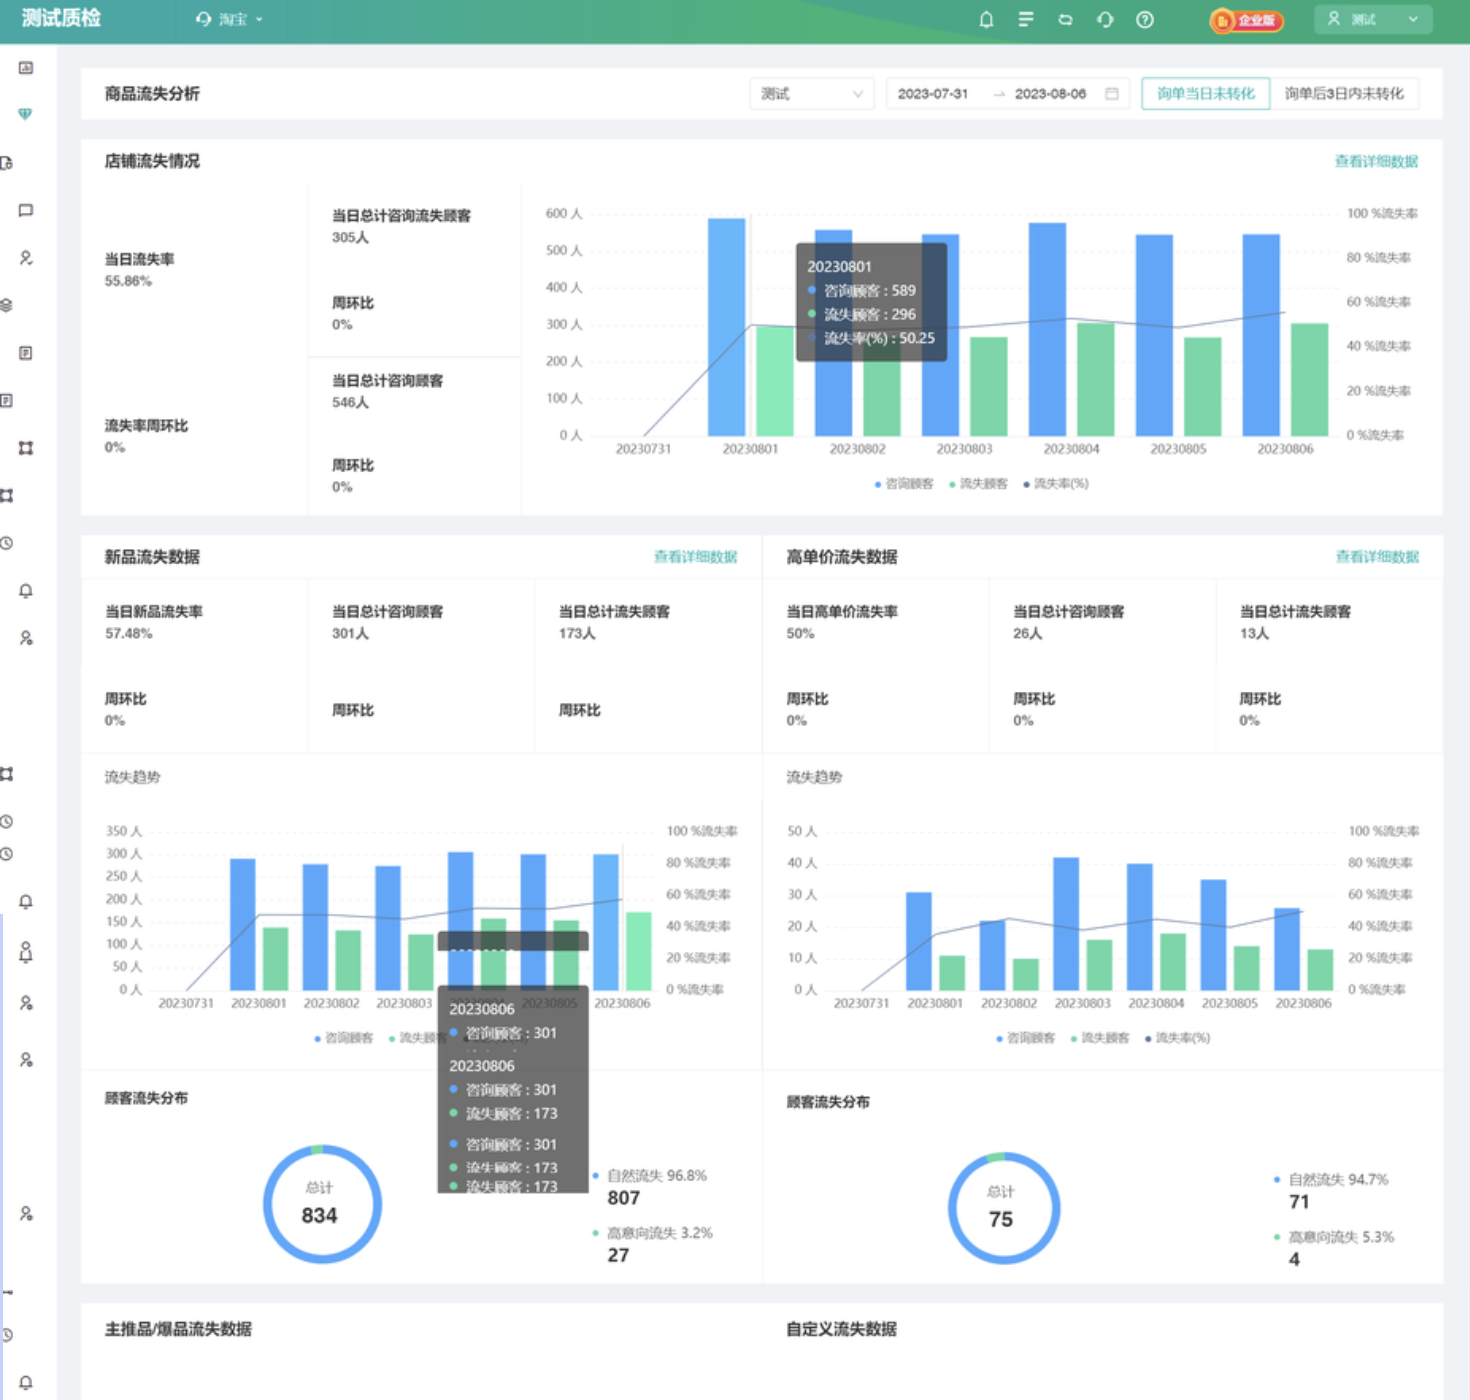Click the 当日流失率 55.86% value

(x=128, y=282)
